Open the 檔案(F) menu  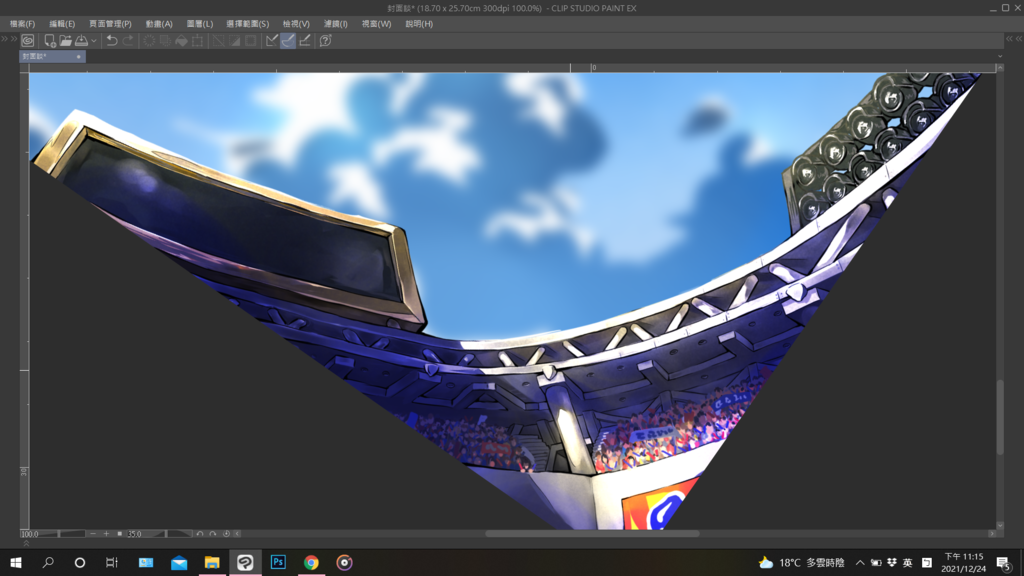[22, 24]
